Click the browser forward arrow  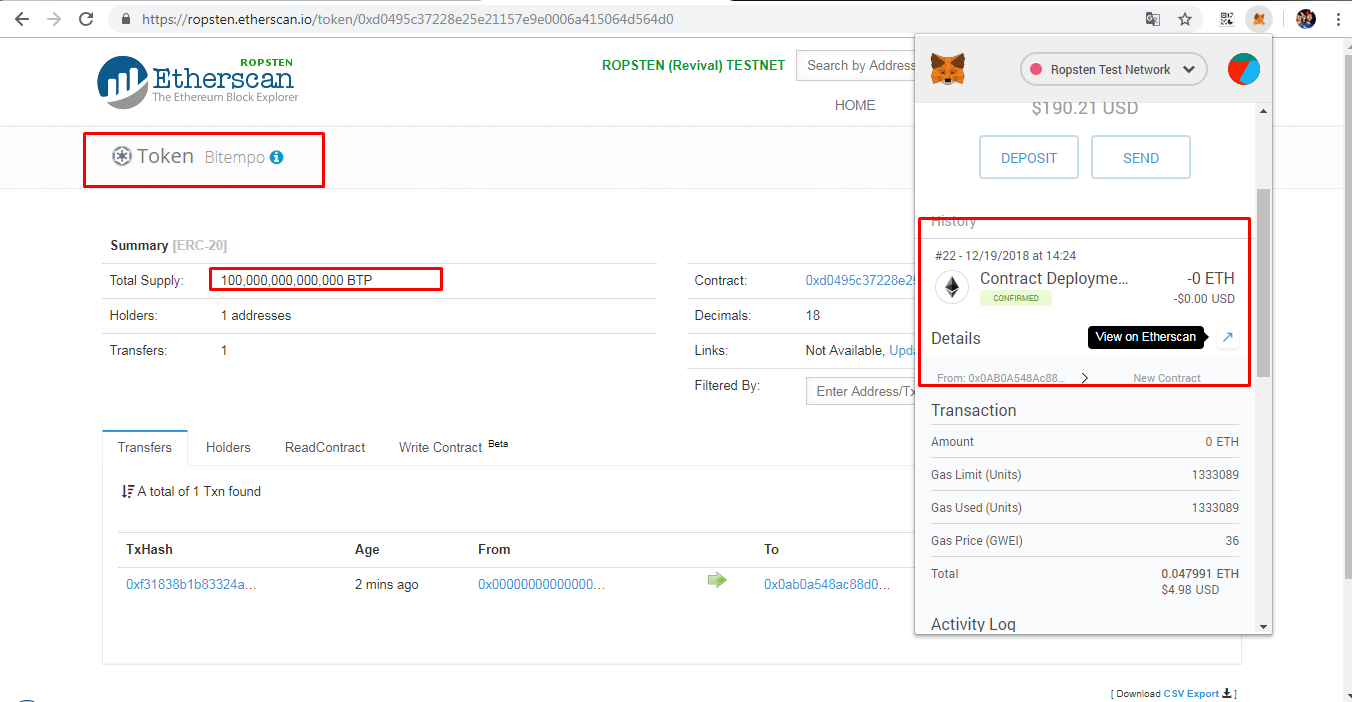[x=53, y=19]
